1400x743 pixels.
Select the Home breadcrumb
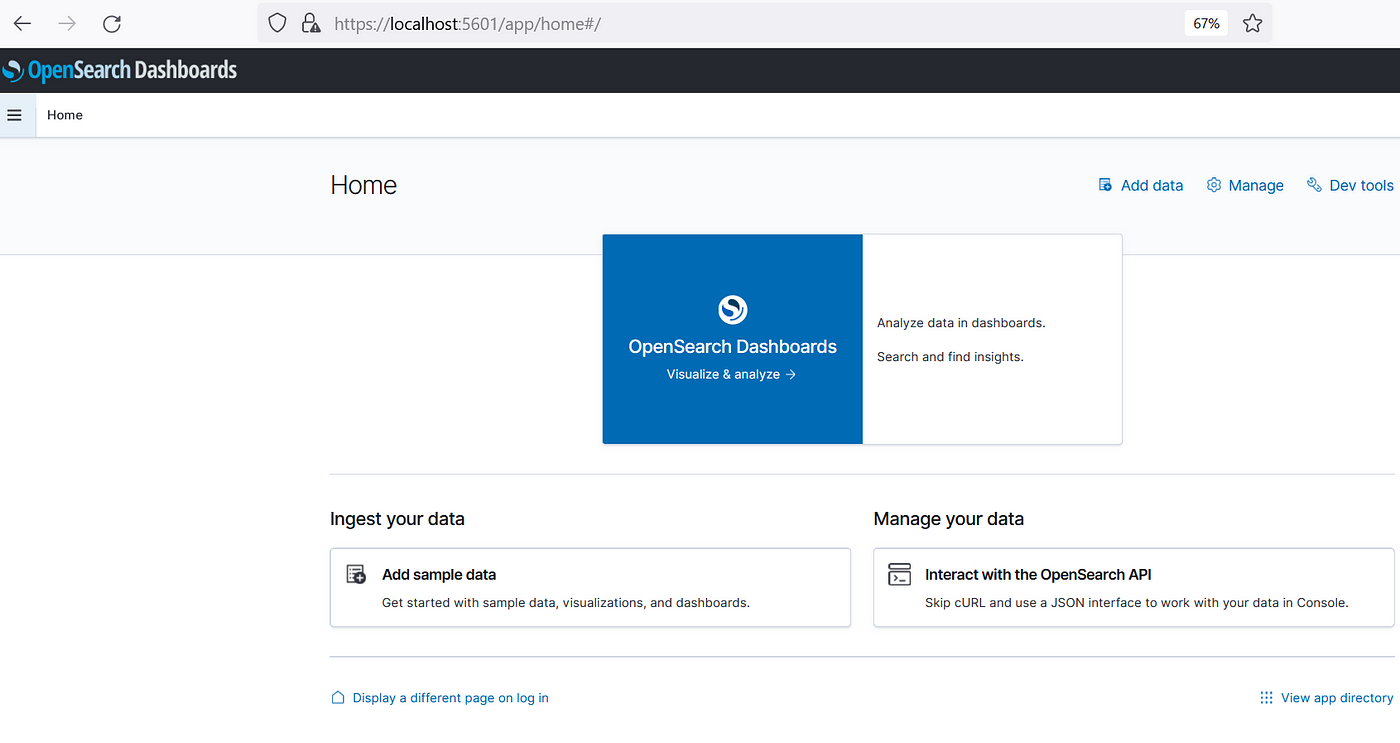pos(65,115)
